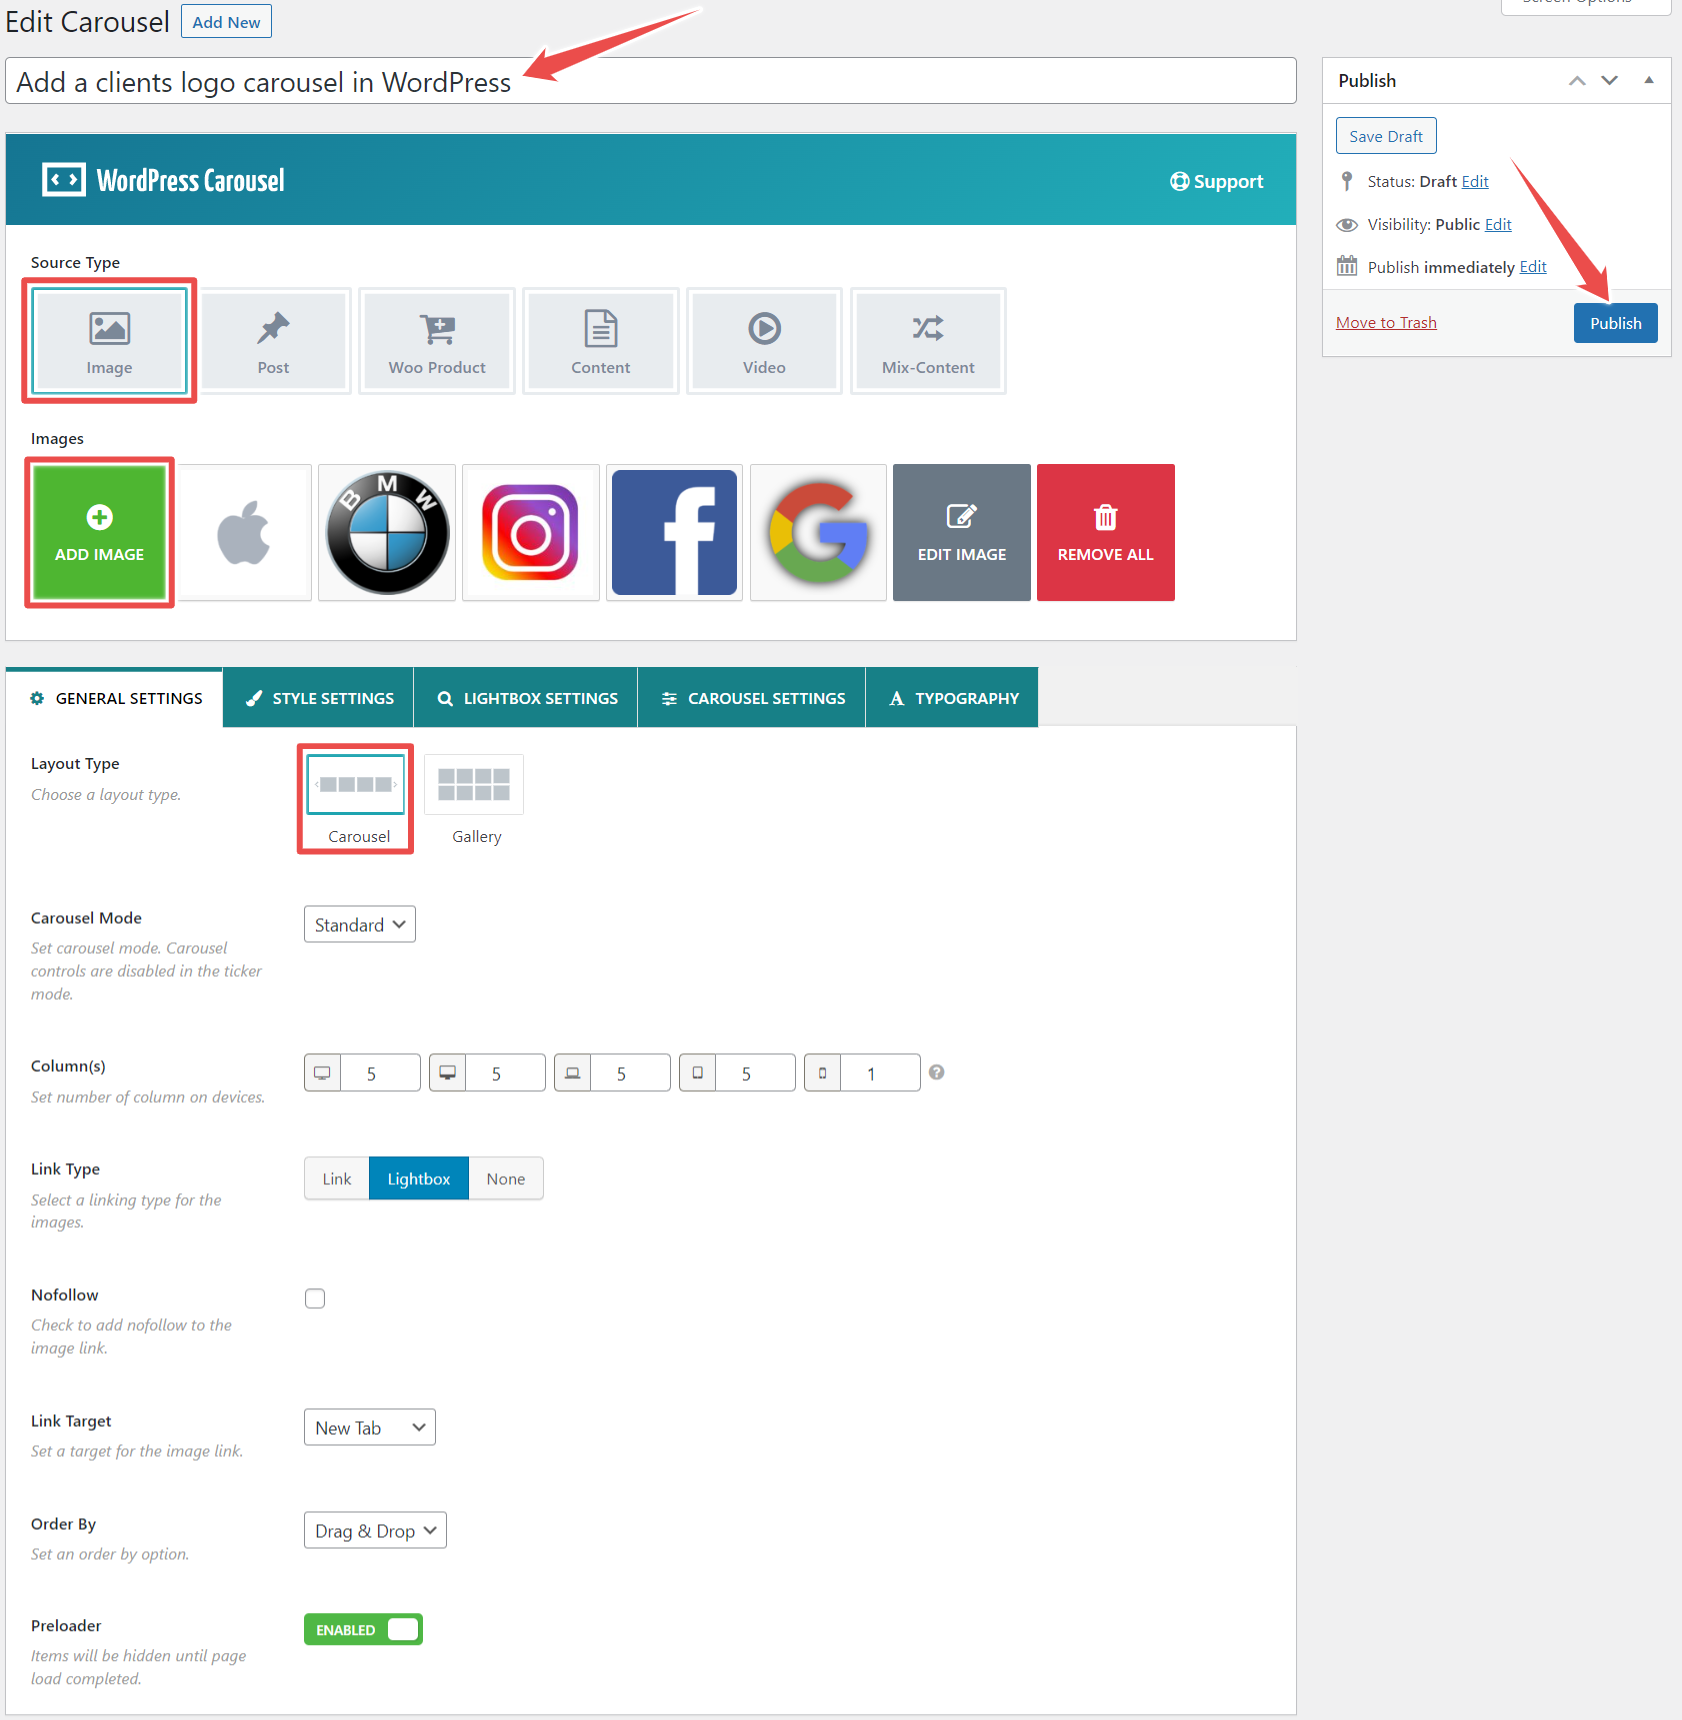1682x1720 pixels.
Task: Select the Video source type
Action: [764, 341]
